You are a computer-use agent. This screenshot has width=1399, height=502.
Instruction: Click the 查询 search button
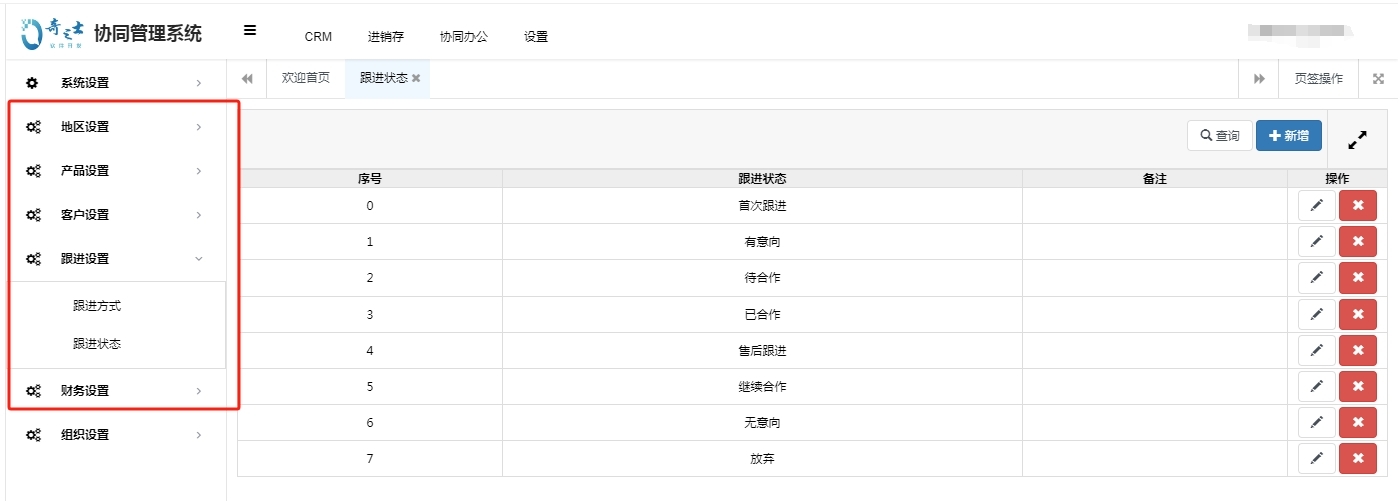pos(1219,136)
